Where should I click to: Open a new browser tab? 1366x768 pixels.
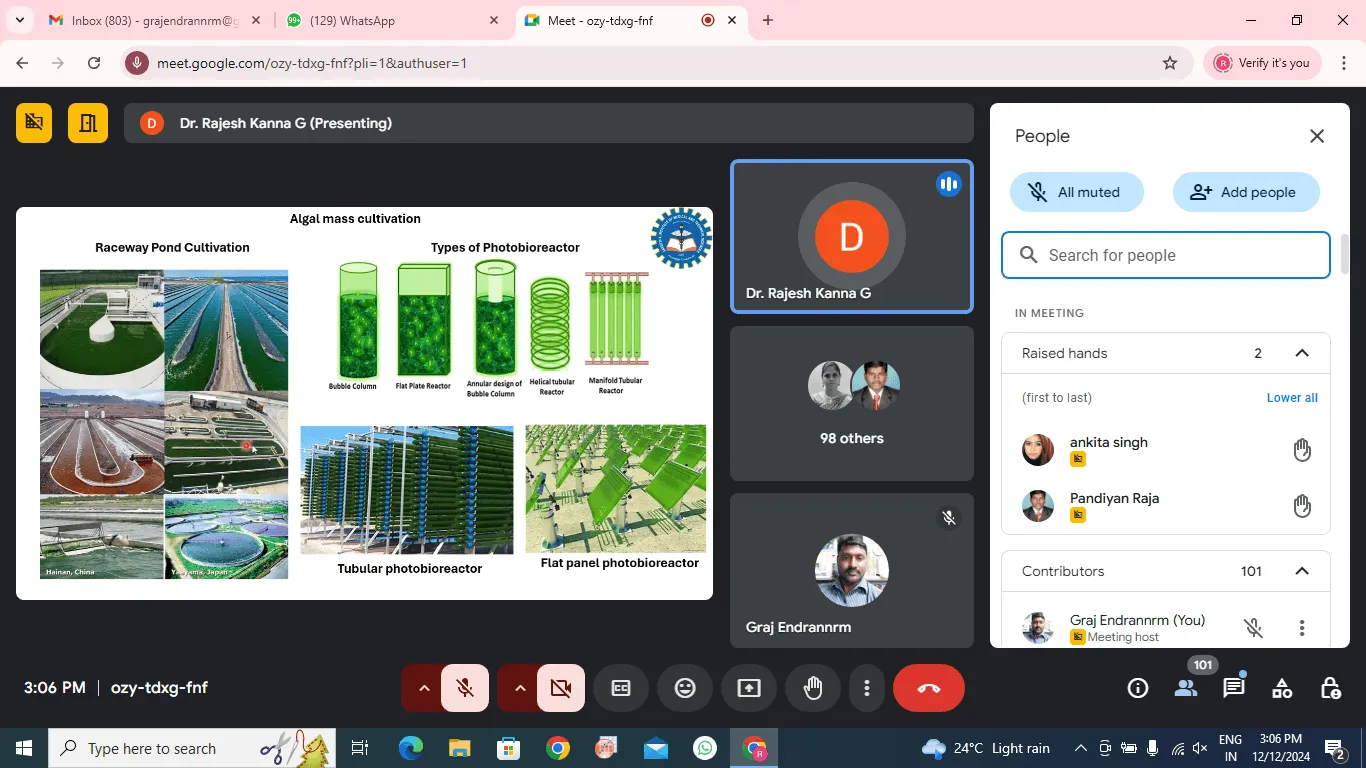click(768, 20)
